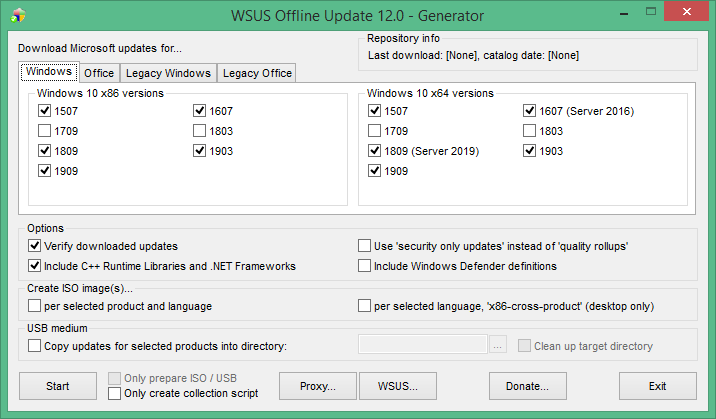Uncheck x64 1607 (Server 2016)

pos(529,111)
